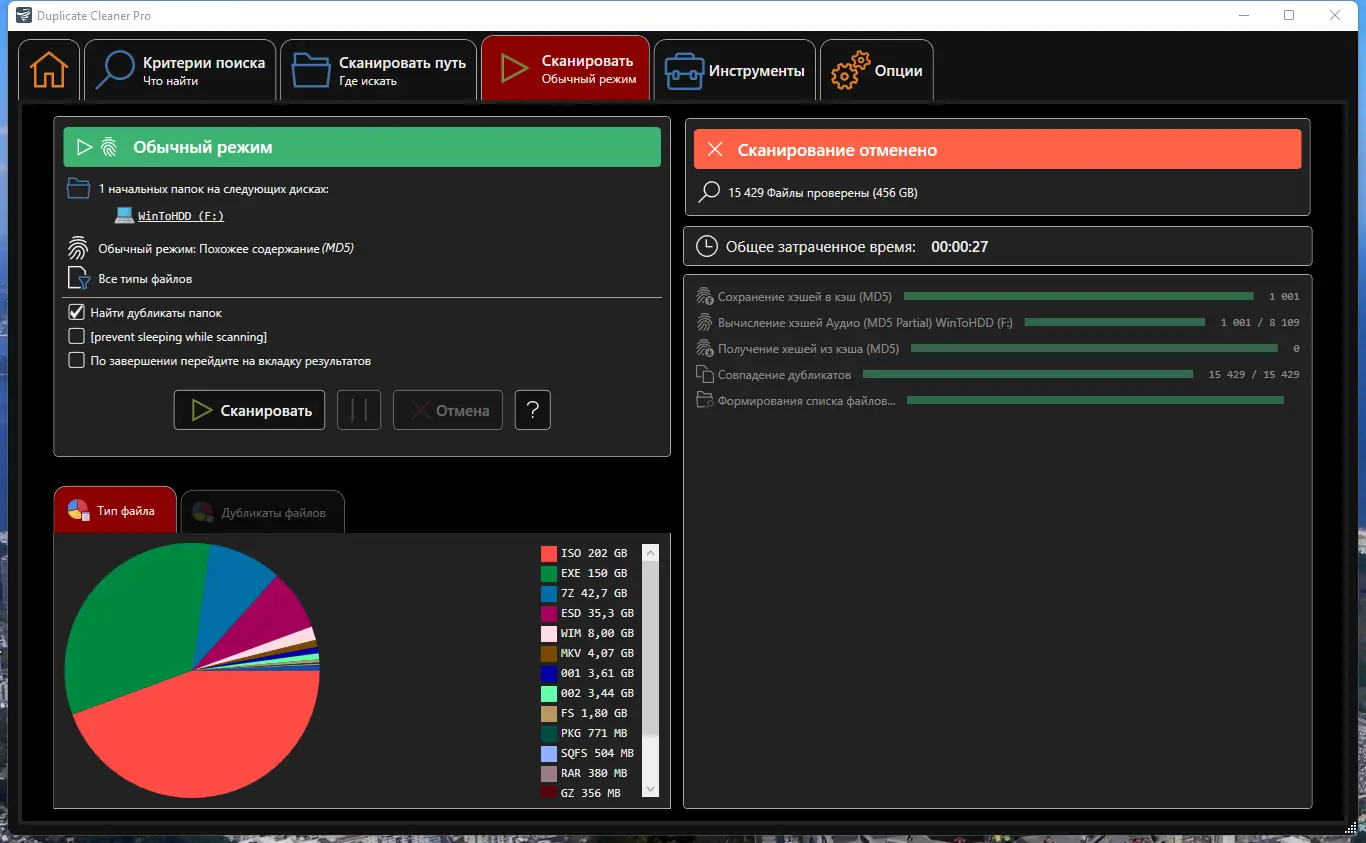Click the FS 1,80 GB legend entry
The width and height of the screenshot is (1366, 843).
tap(584, 713)
